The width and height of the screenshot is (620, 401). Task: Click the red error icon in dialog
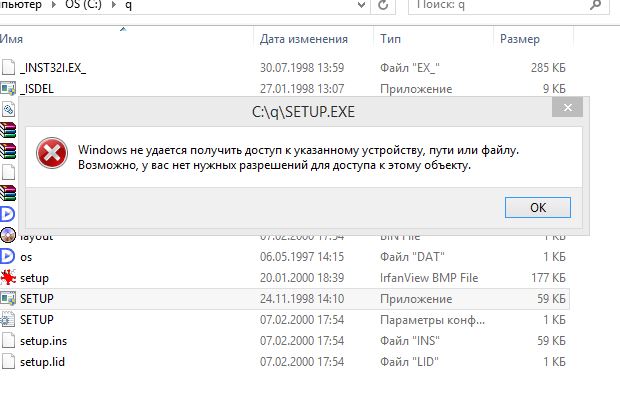(52, 153)
